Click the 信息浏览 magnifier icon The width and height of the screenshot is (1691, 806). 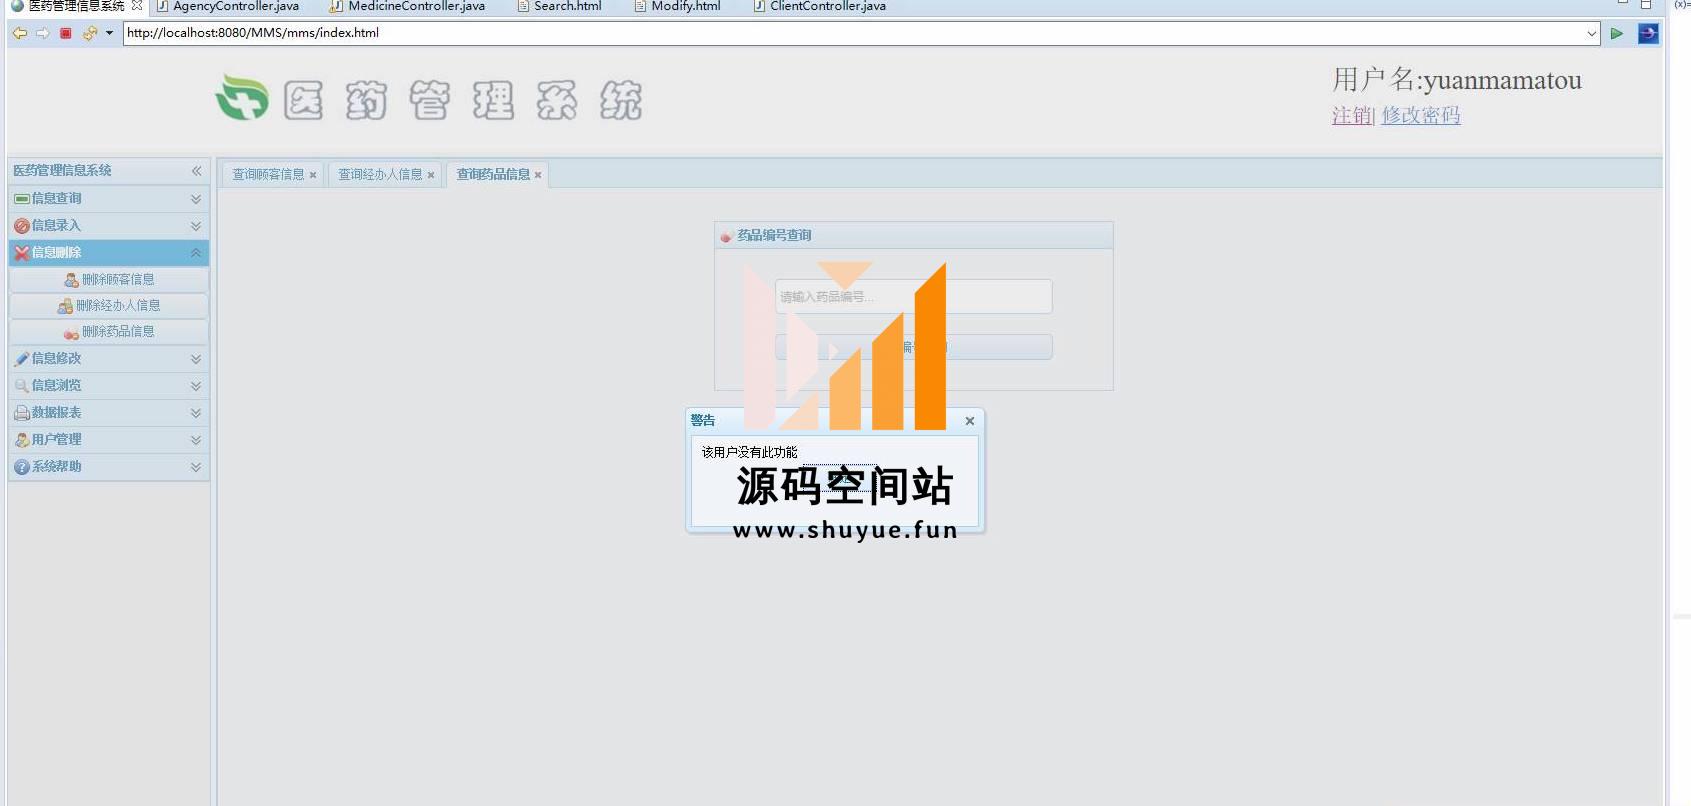coord(21,386)
